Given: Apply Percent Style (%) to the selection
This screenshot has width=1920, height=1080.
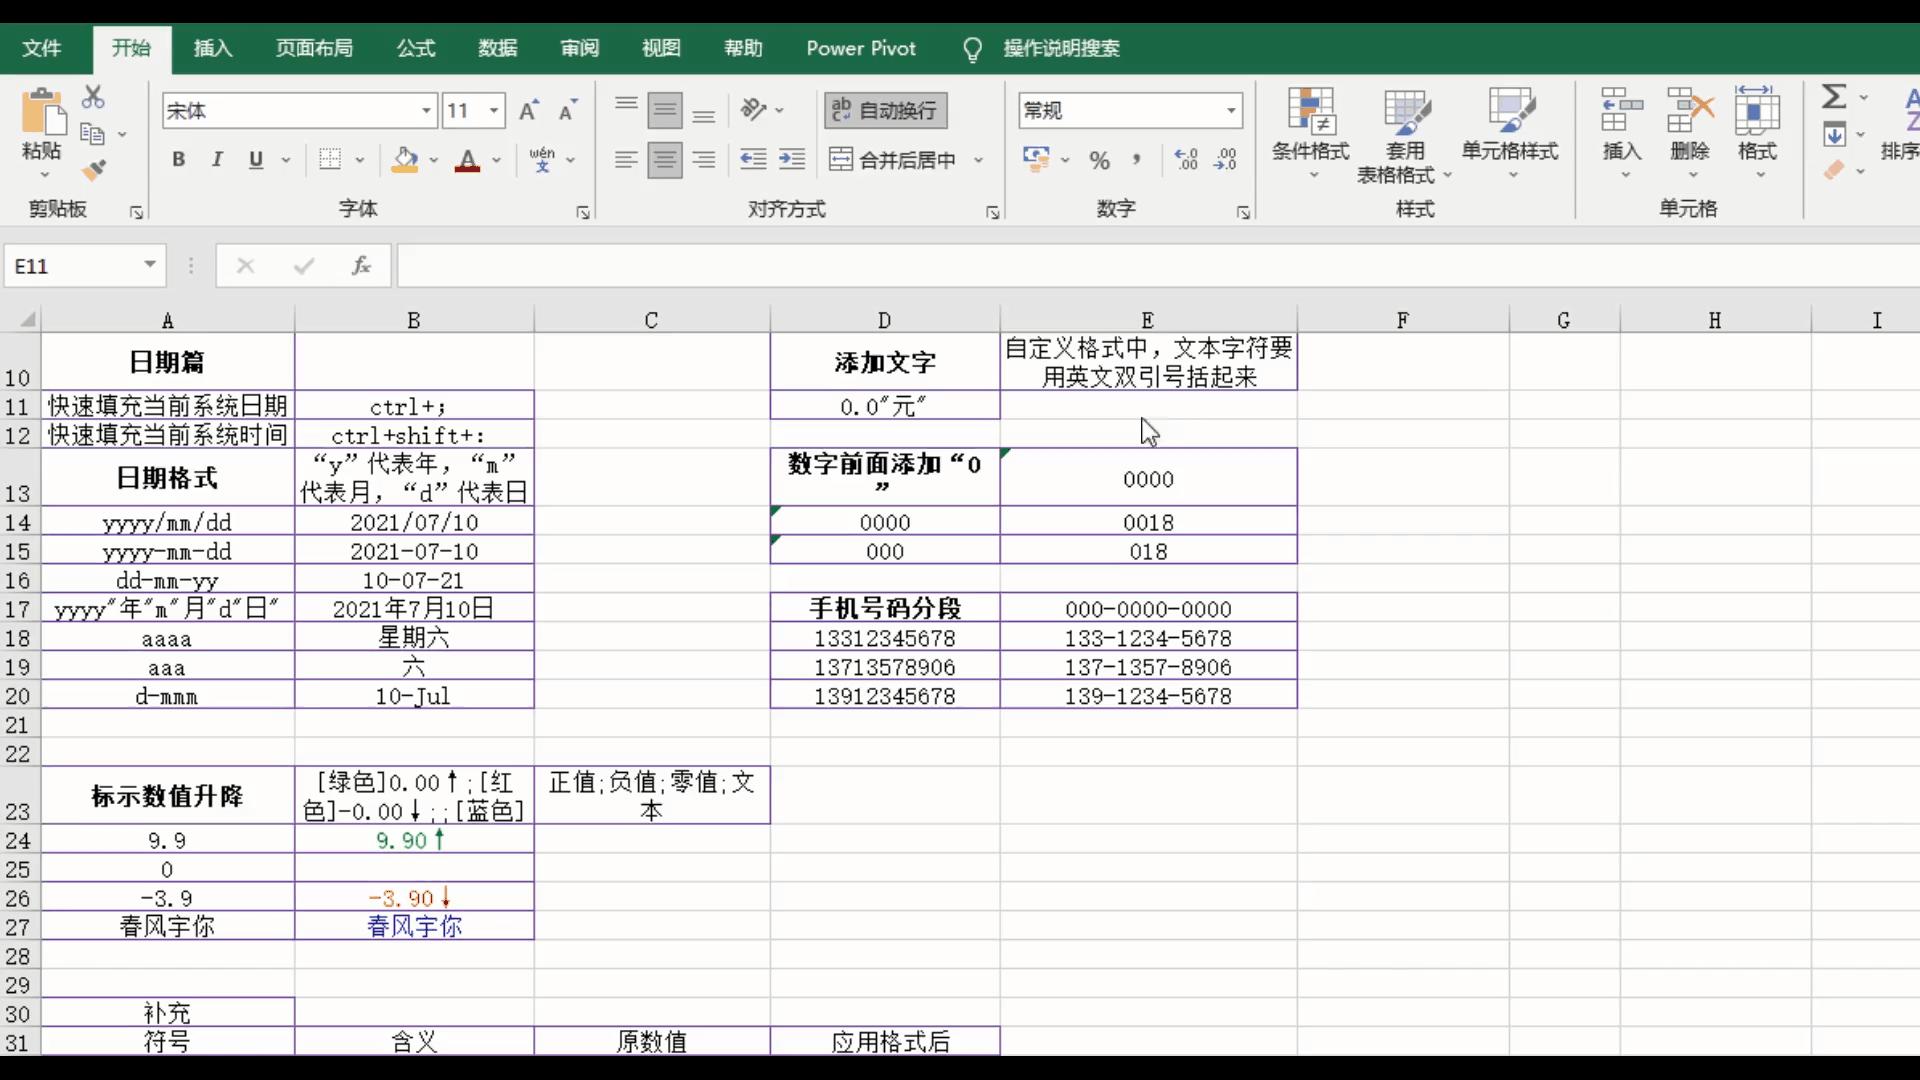Looking at the screenshot, I should pos(1099,160).
